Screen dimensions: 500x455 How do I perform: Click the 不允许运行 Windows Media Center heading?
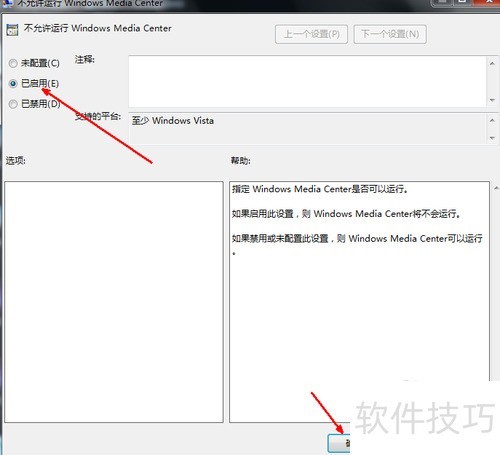[98, 28]
